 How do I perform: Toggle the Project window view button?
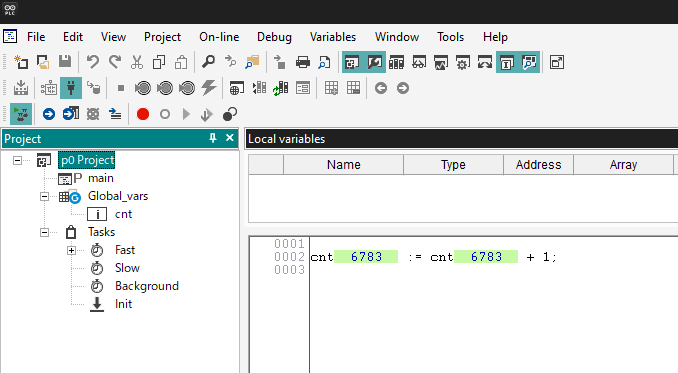[x=352, y=62]
